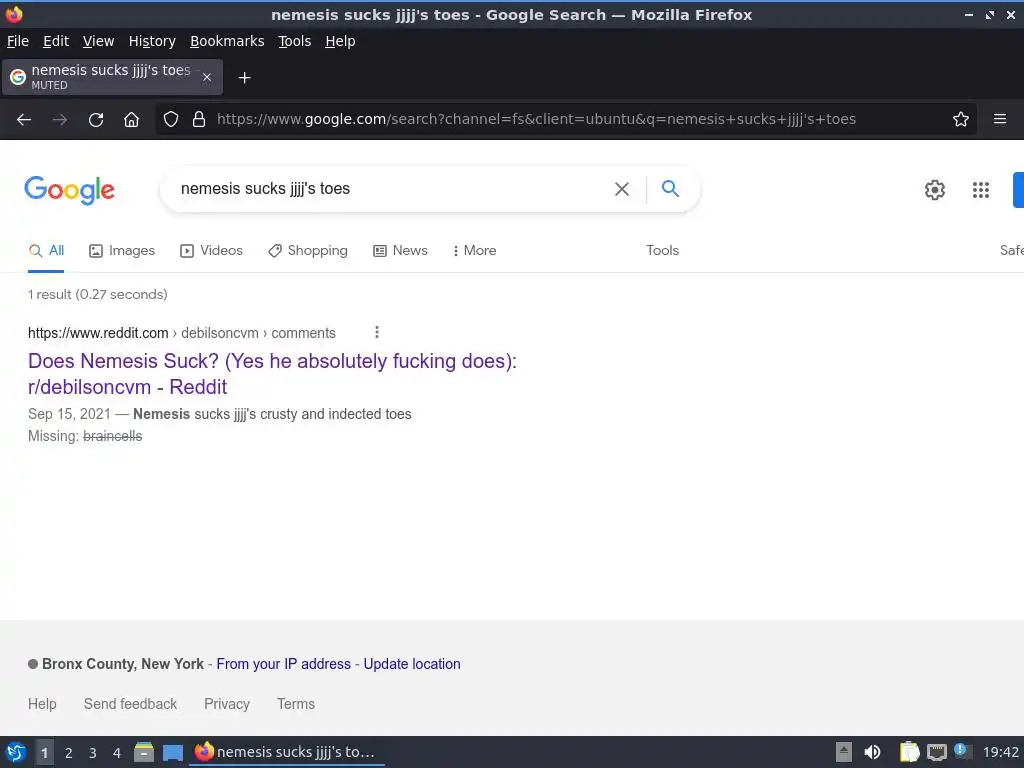Open the Send feedback footer link
Viewport: 1024px width, 768px height.
click(x=130, y=704)
